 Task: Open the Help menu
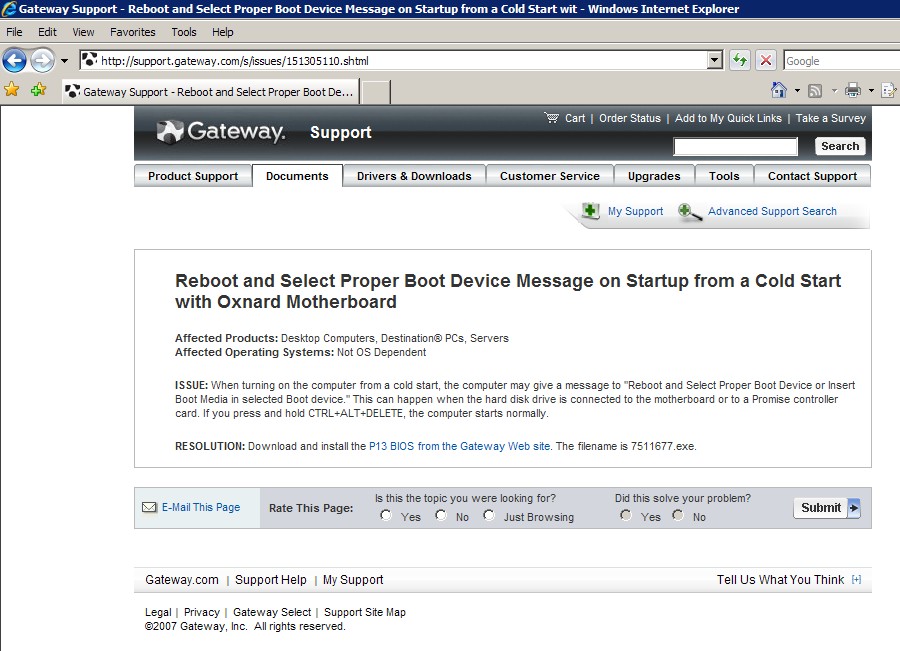(223, 32)
